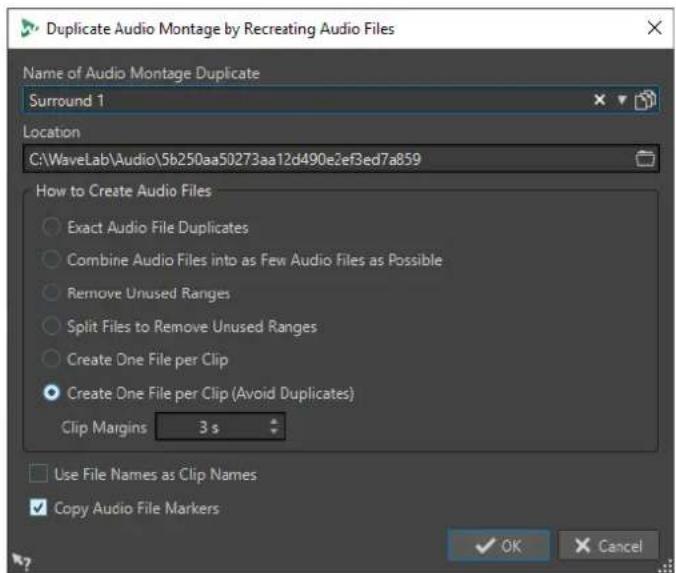This screenshot has height=573, width=676.
Task: Close the Duplicate Audio Montage dialog
Action: click(654, 28)
